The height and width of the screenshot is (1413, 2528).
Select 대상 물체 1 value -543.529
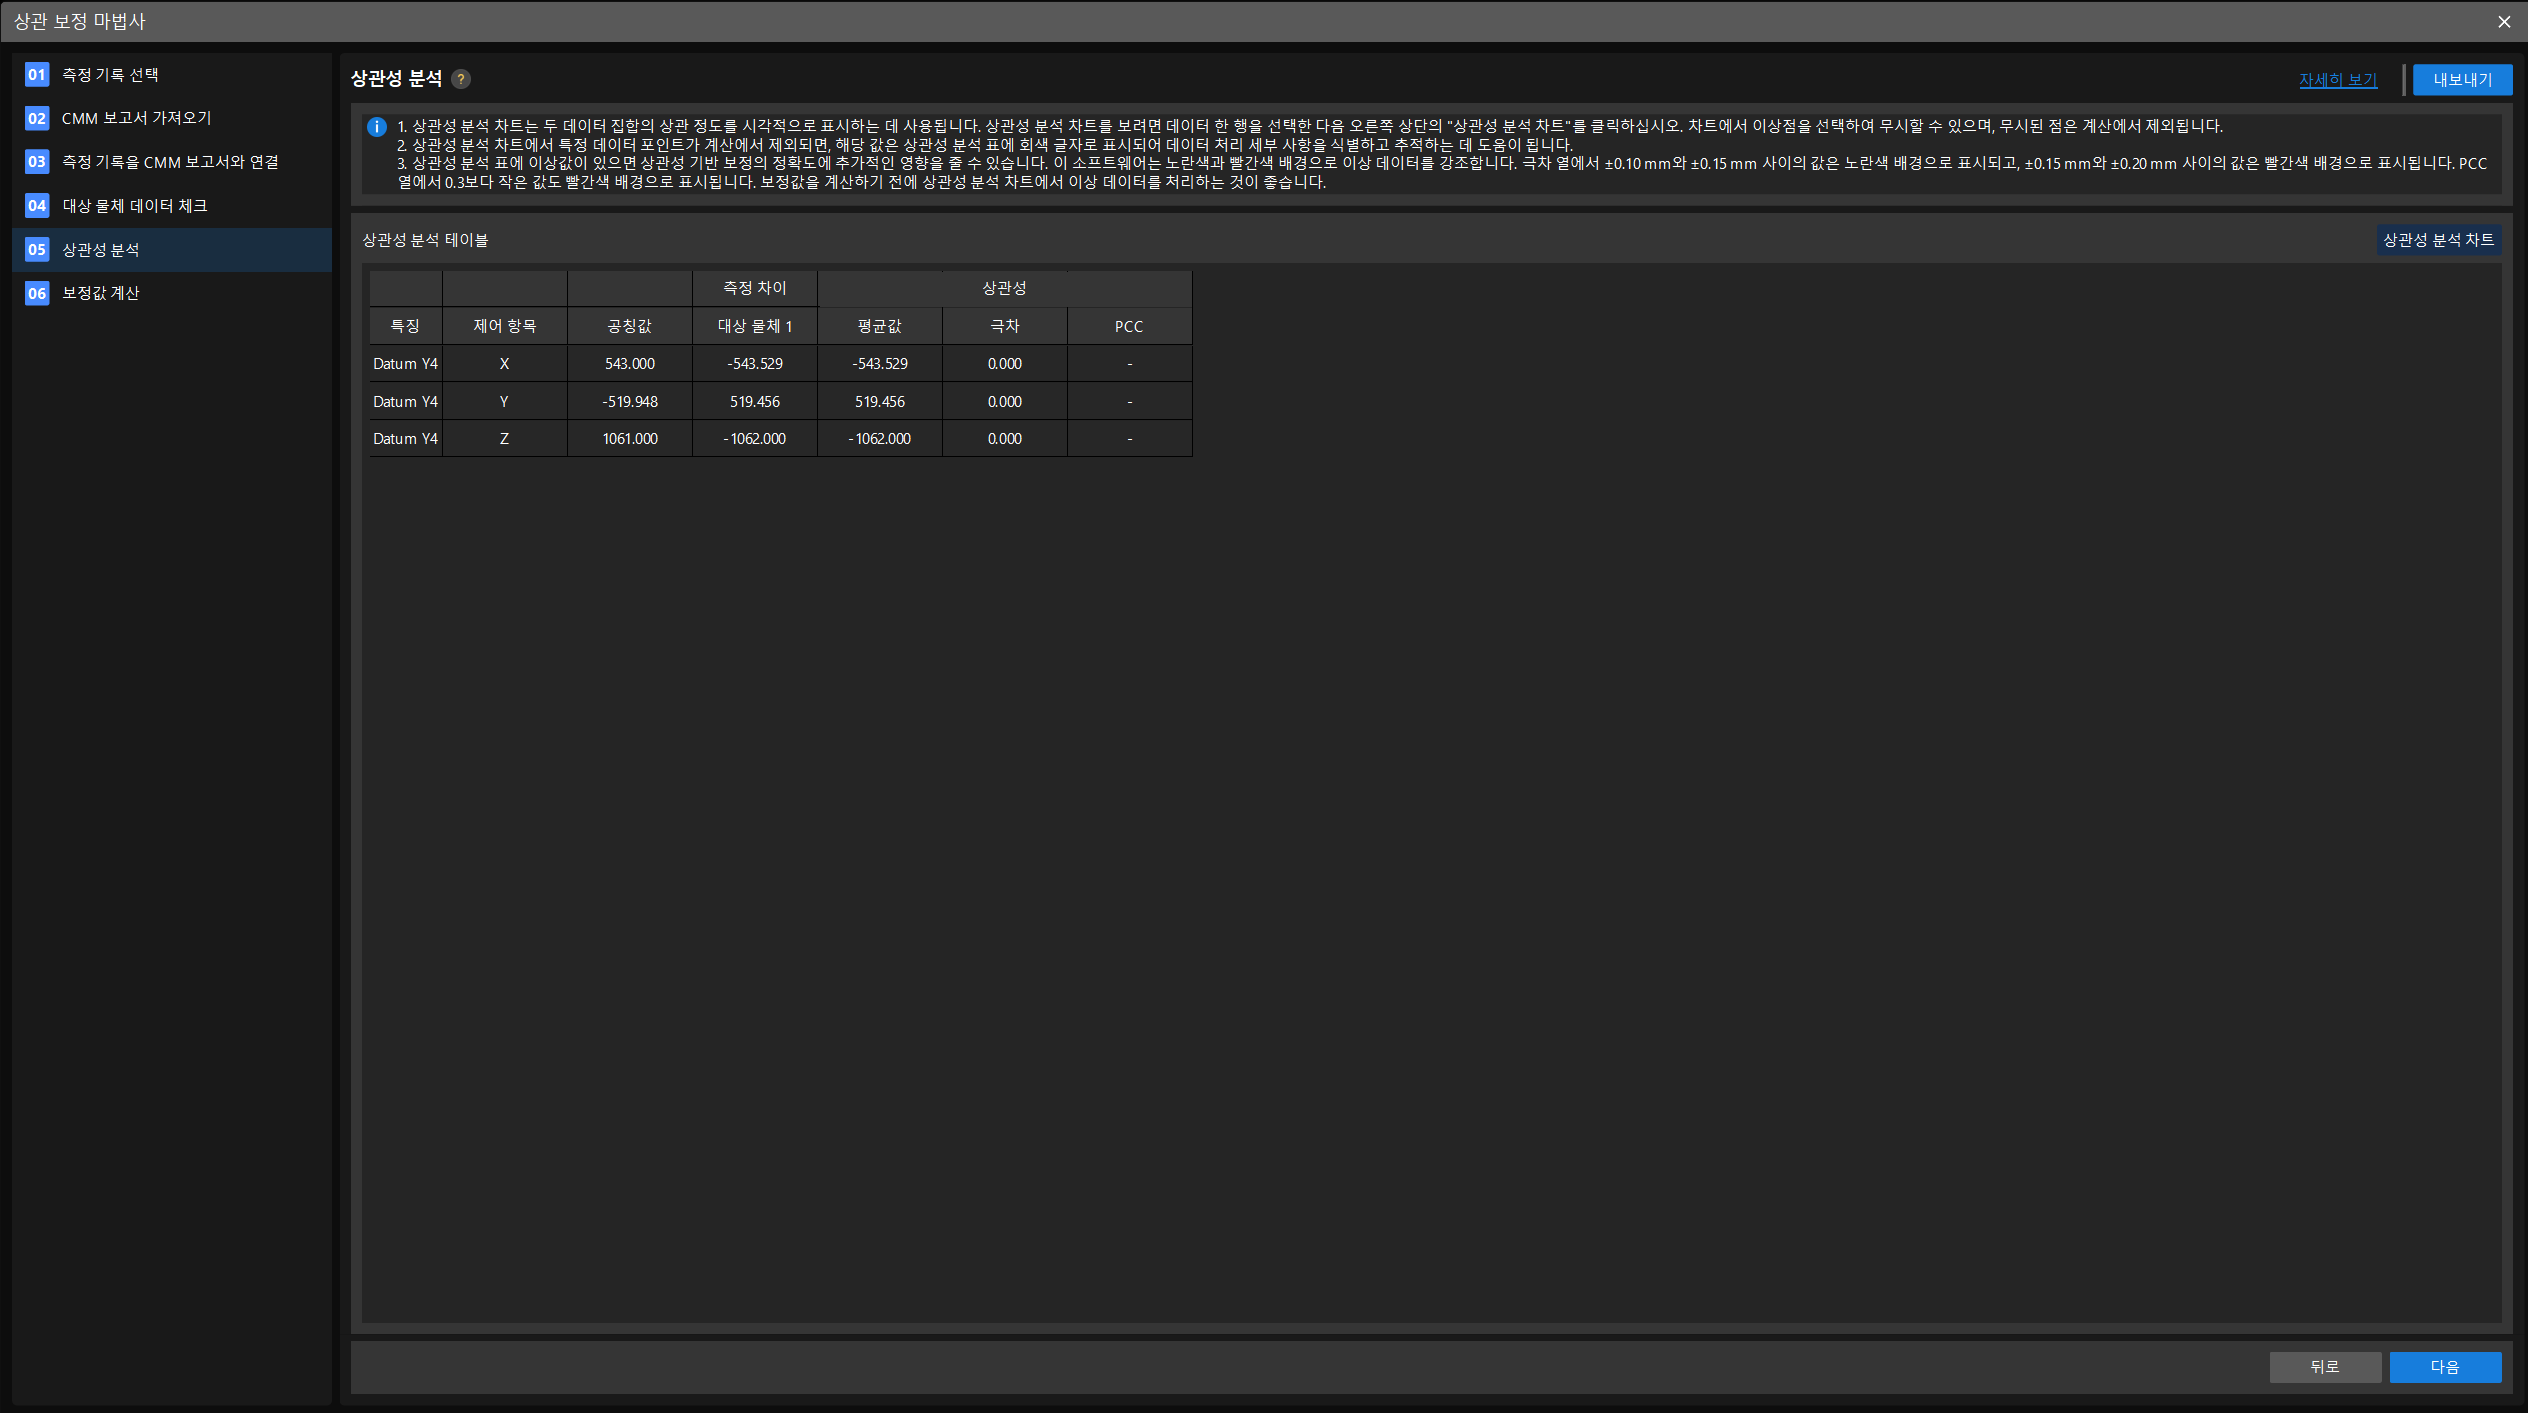[x=755, y=364]
